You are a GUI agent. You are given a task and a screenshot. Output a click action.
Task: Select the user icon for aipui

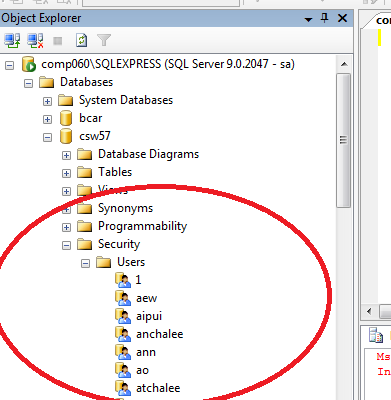(x=123, y=316)
